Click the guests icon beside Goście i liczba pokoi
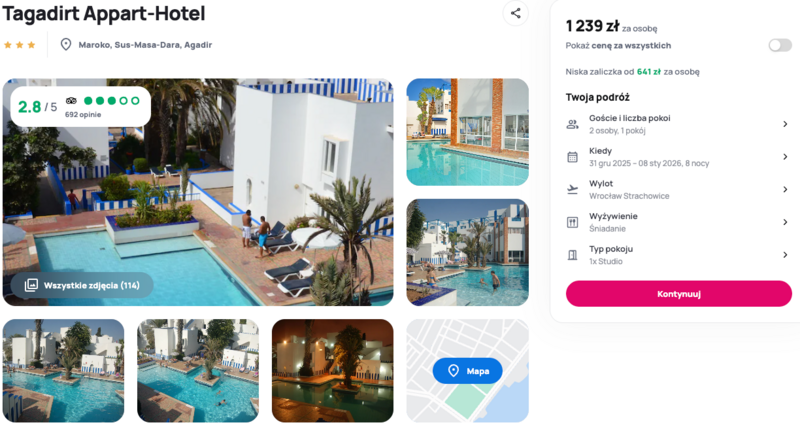This screenshot has width=800, height=429. 572,124
